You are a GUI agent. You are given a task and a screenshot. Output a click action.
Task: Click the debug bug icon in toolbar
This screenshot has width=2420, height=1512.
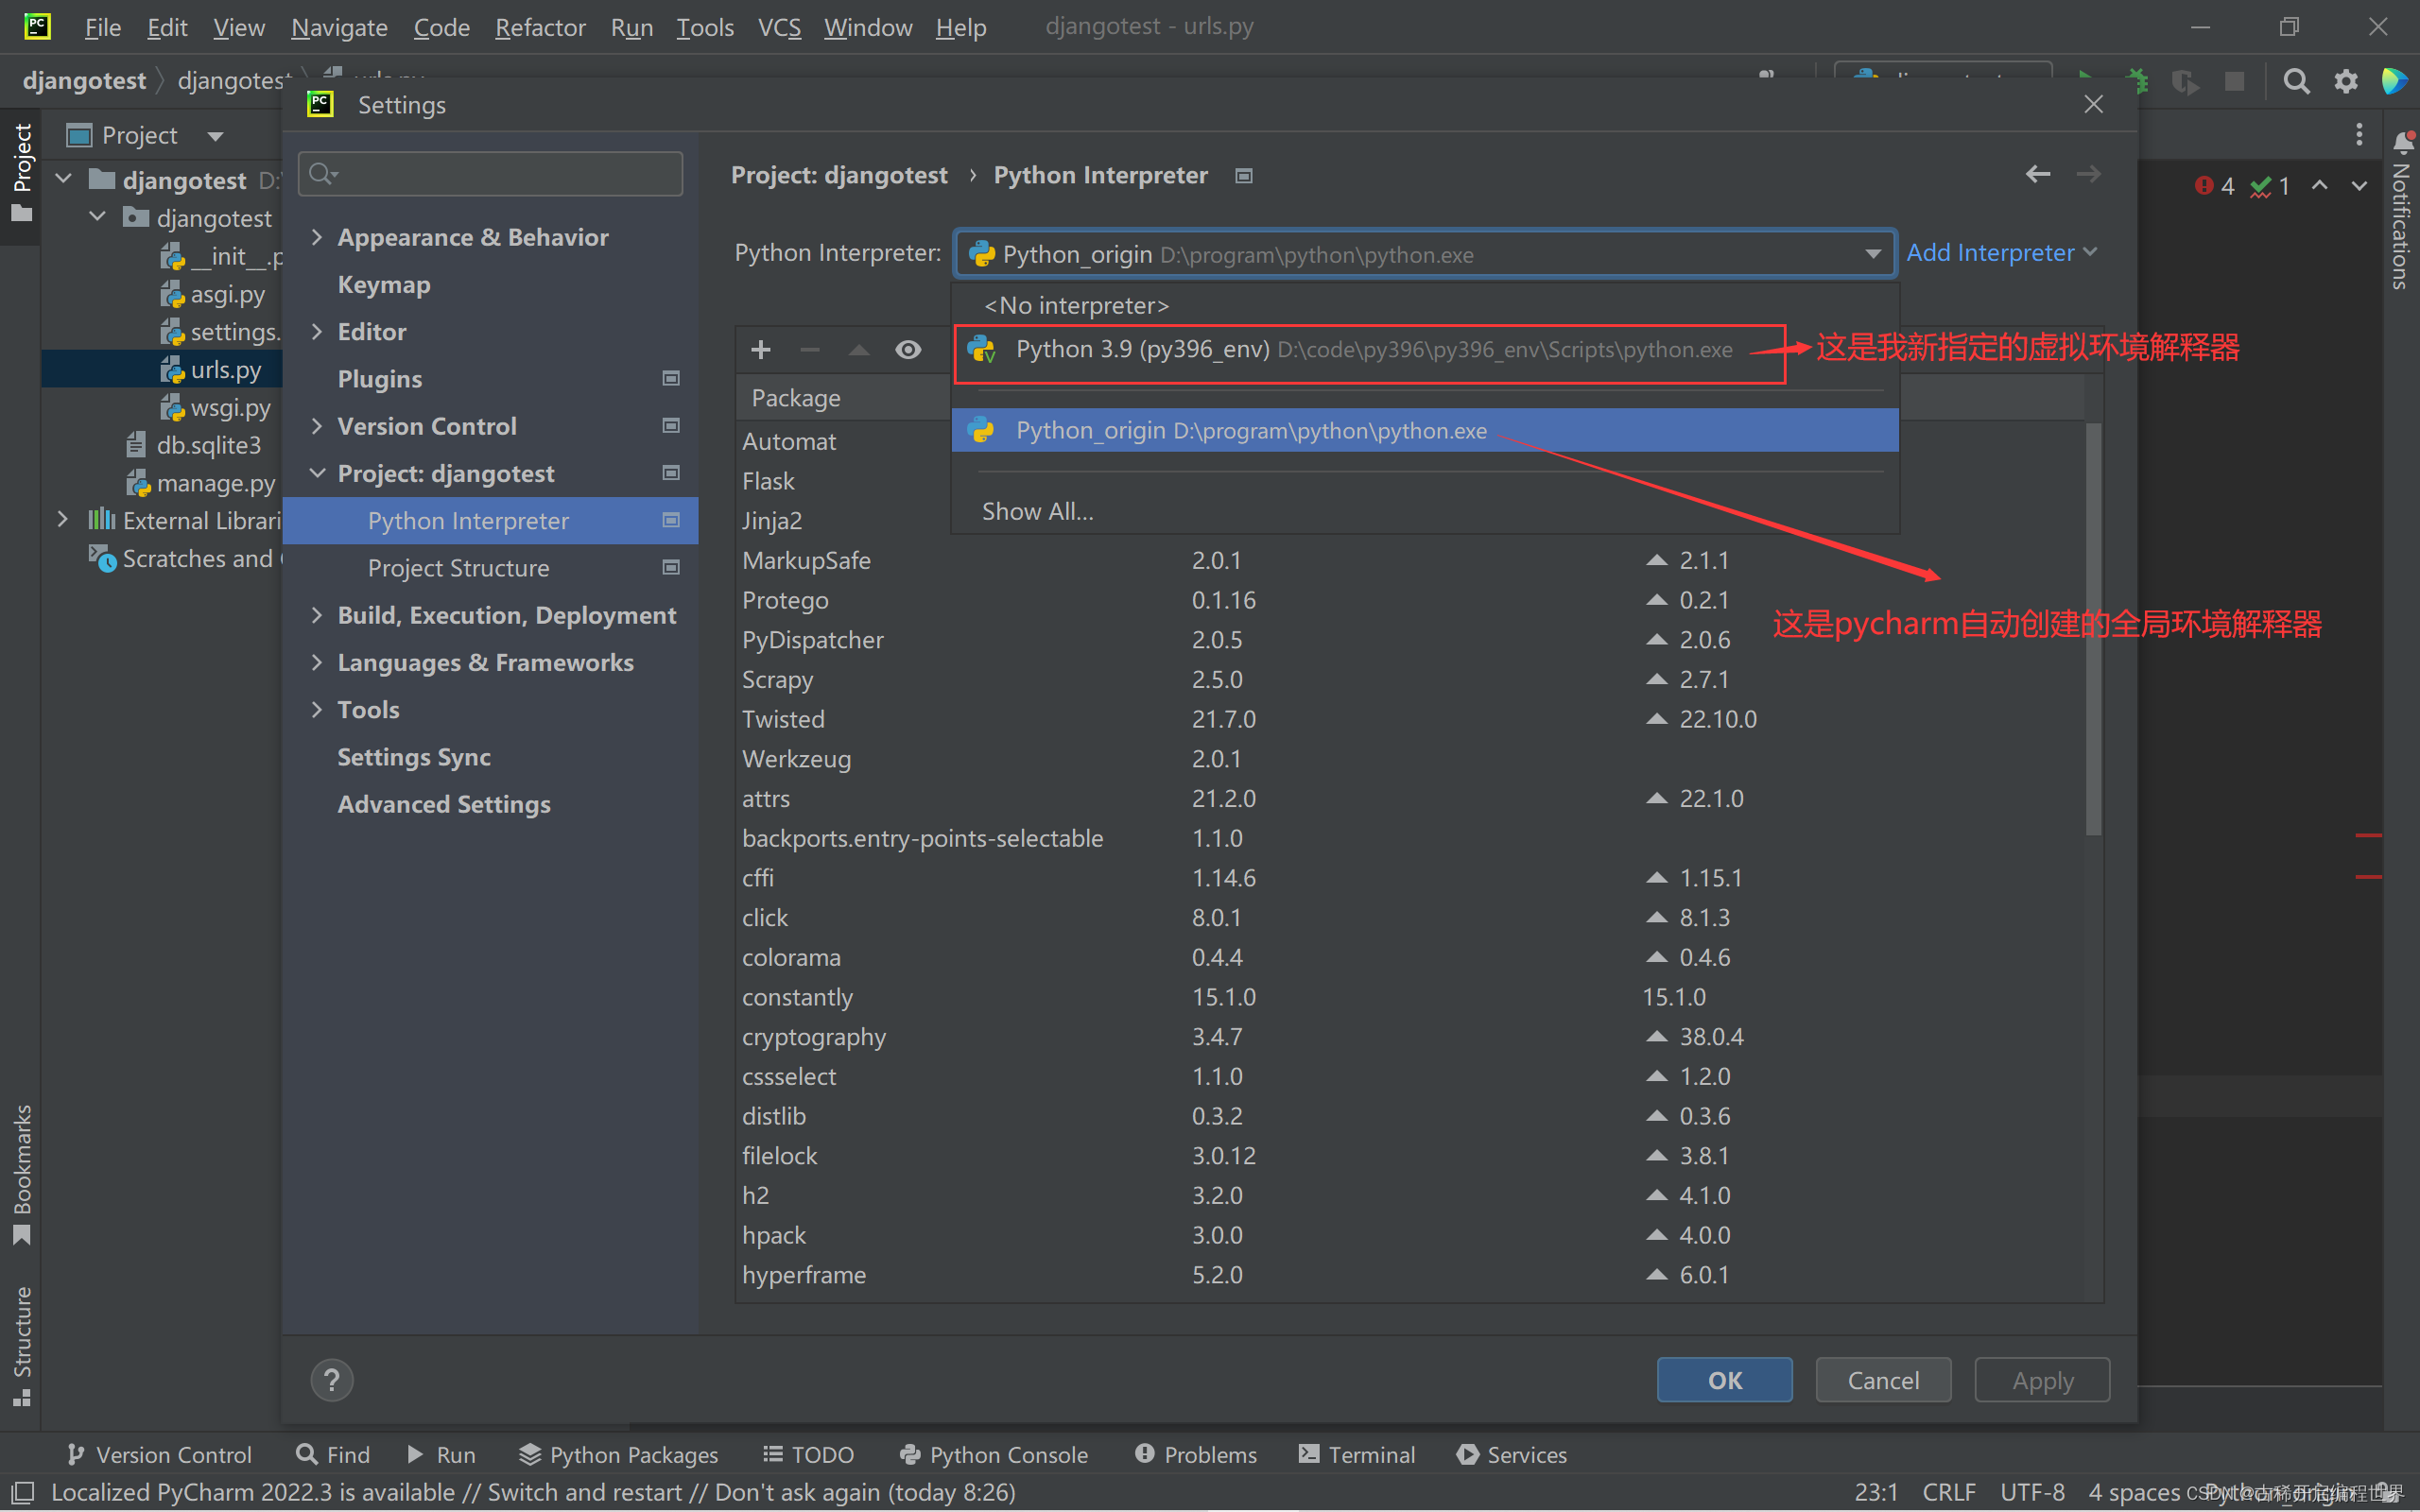[2136, 82]
